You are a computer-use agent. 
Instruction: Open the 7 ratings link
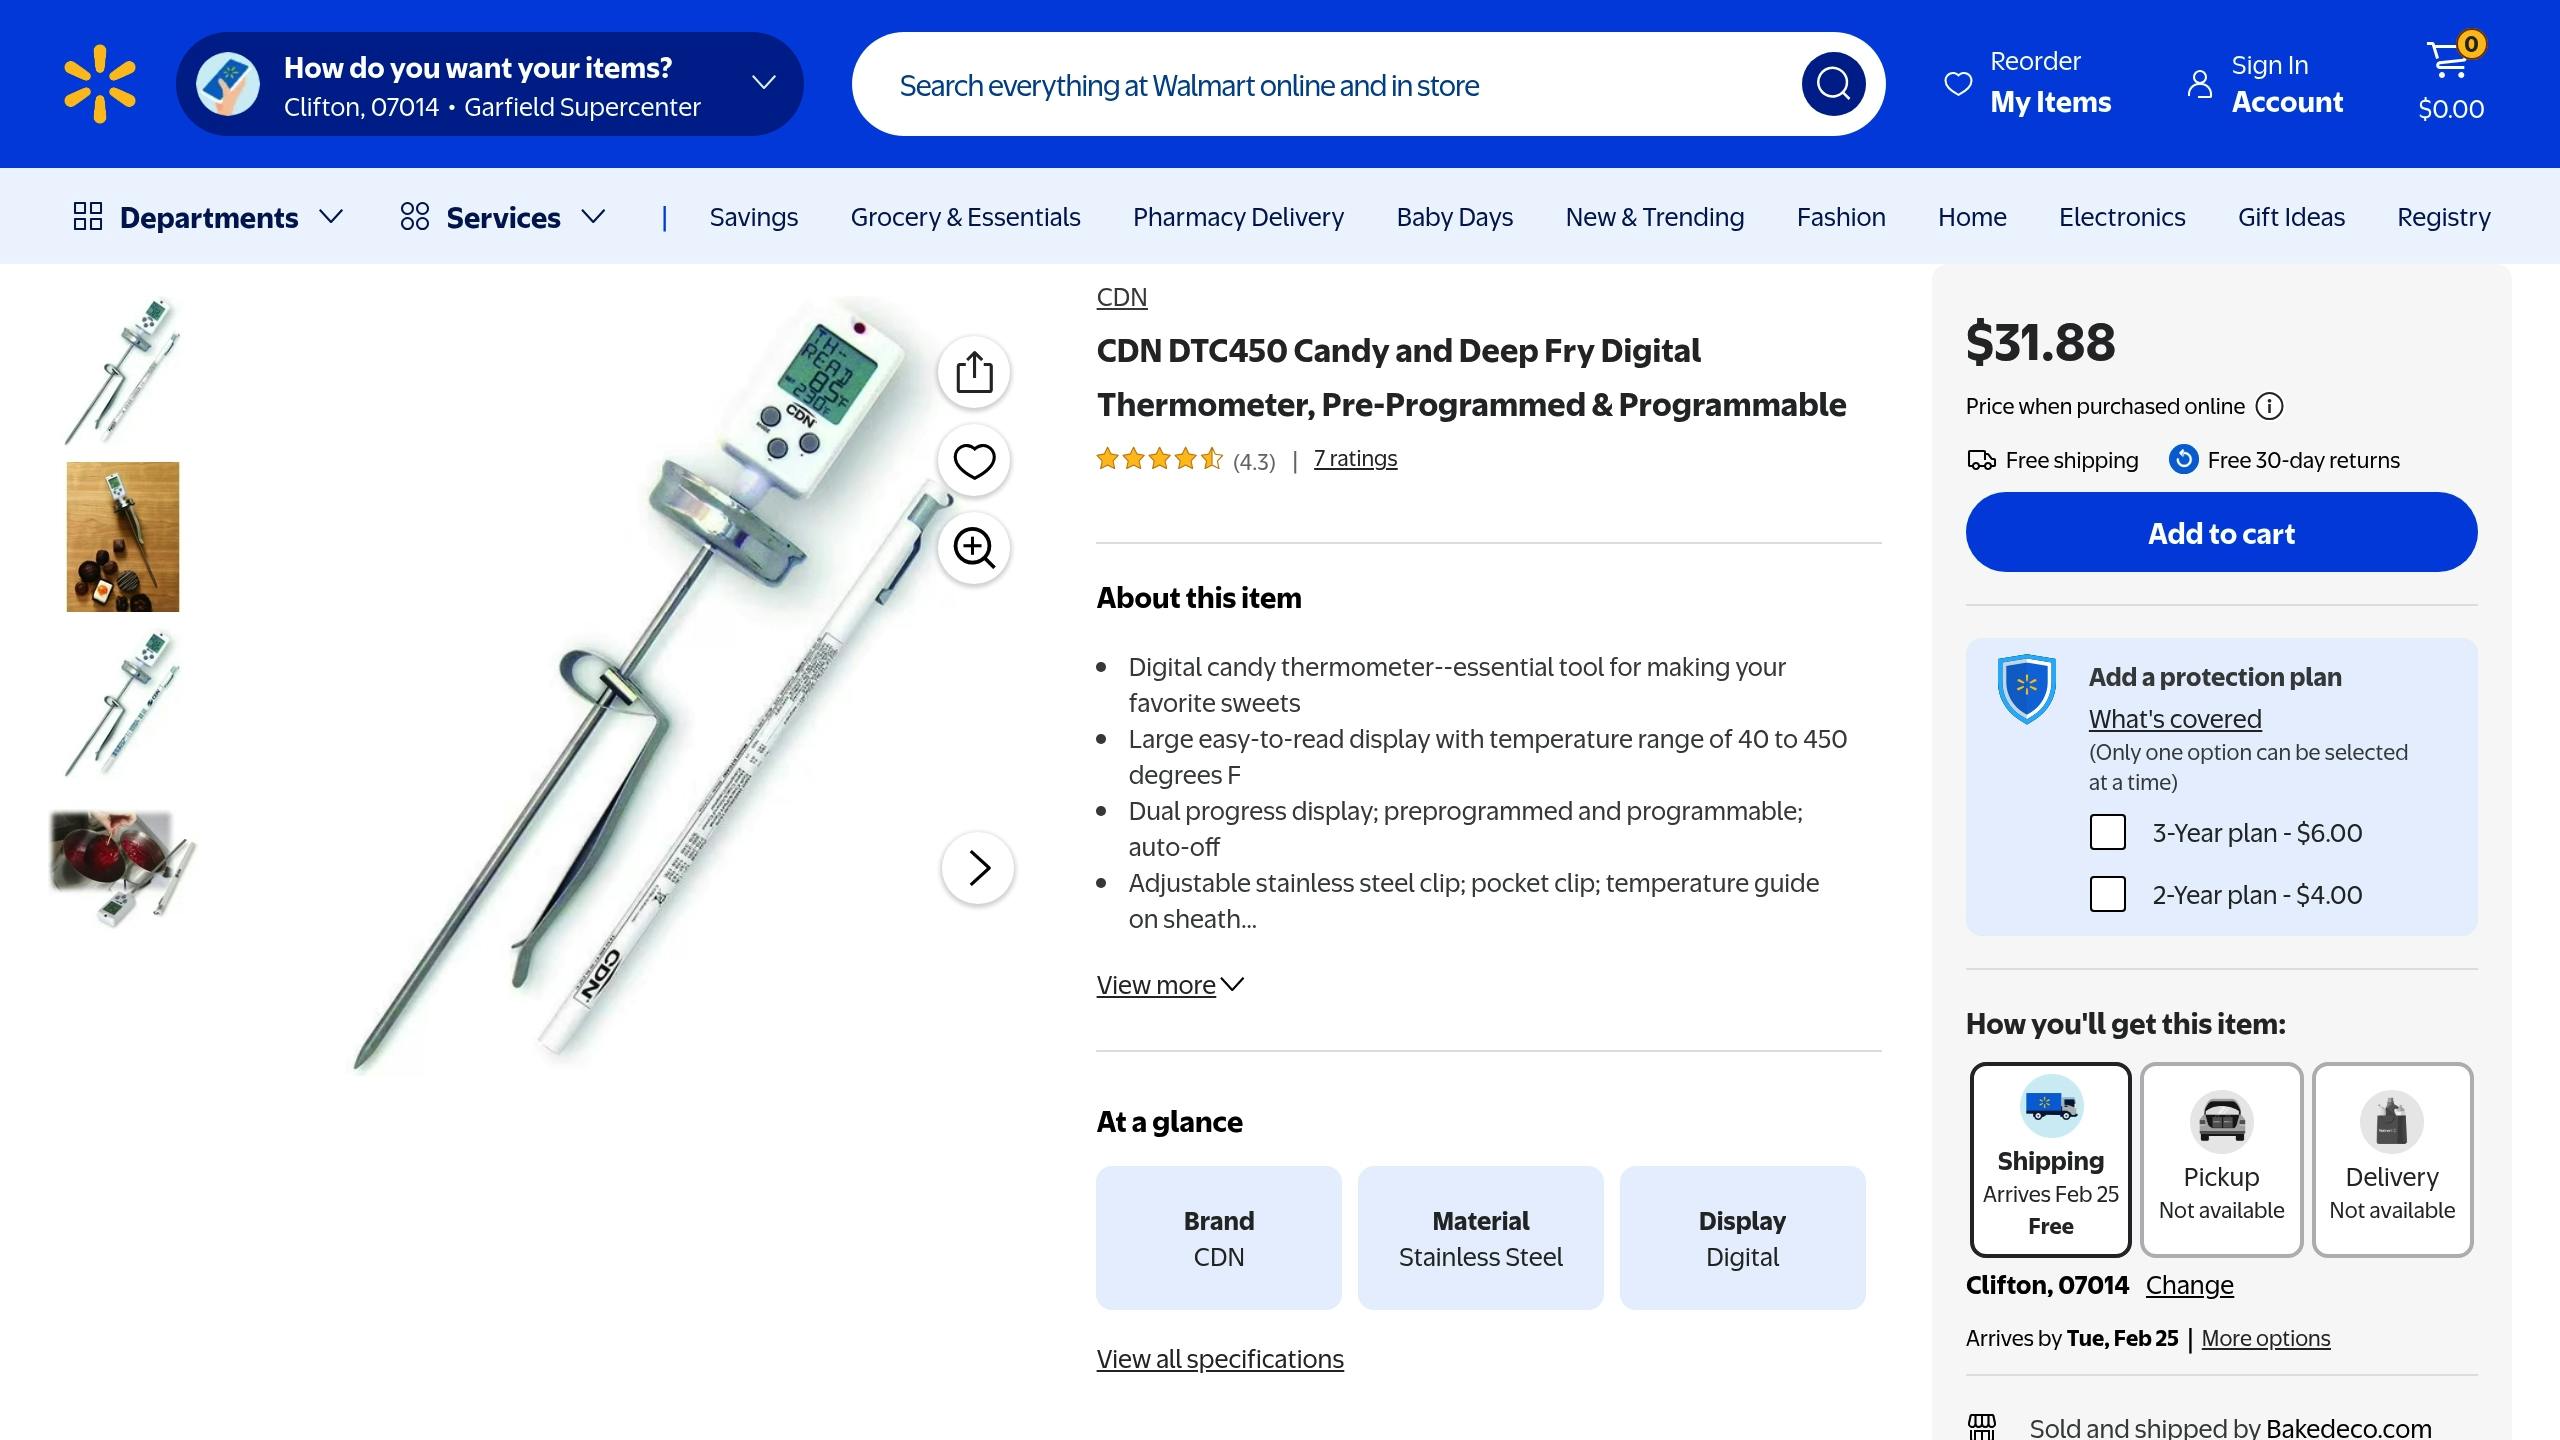point(1355,458)
